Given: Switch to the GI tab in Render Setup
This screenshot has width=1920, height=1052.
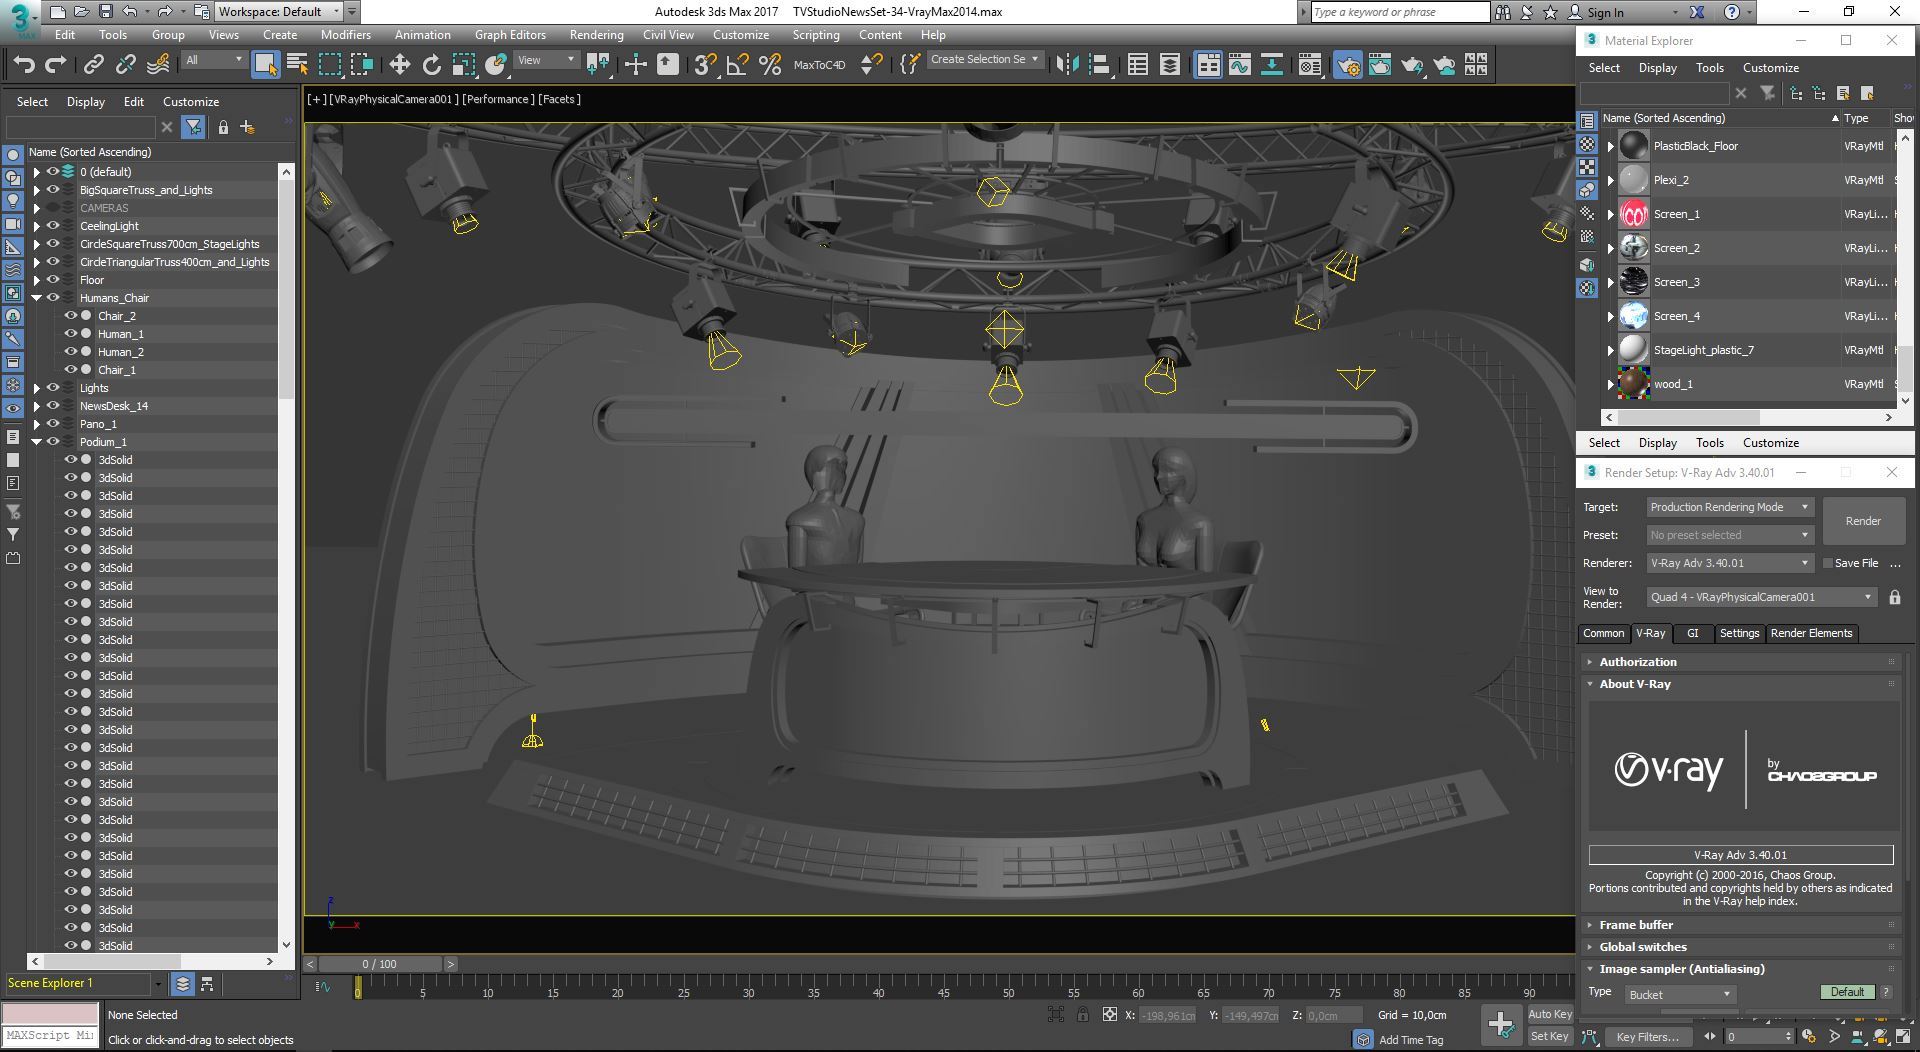Looking at the screenshot, I should (x=1692, y=633).
